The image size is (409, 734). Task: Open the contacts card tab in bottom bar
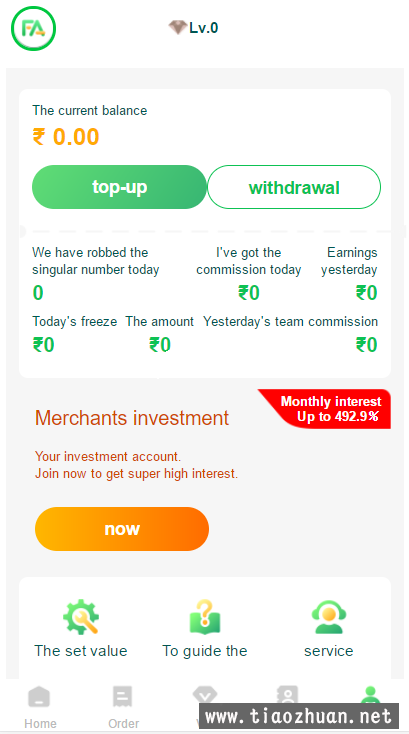click(287, 695)
